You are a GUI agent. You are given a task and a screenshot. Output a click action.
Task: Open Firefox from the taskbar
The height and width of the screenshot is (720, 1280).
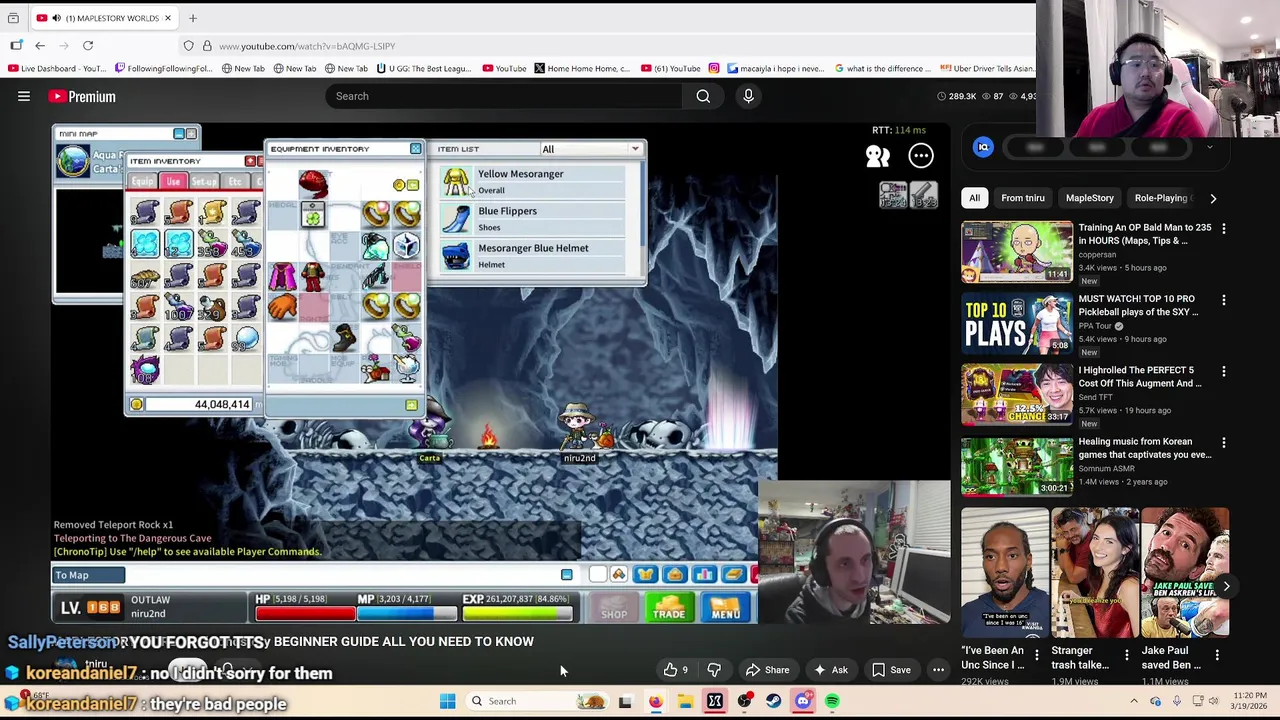click(x=655, y=701)
